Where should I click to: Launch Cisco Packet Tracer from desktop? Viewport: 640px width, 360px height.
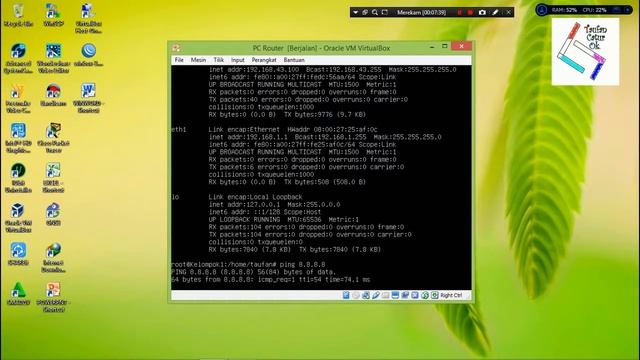[x=53, y=138]
